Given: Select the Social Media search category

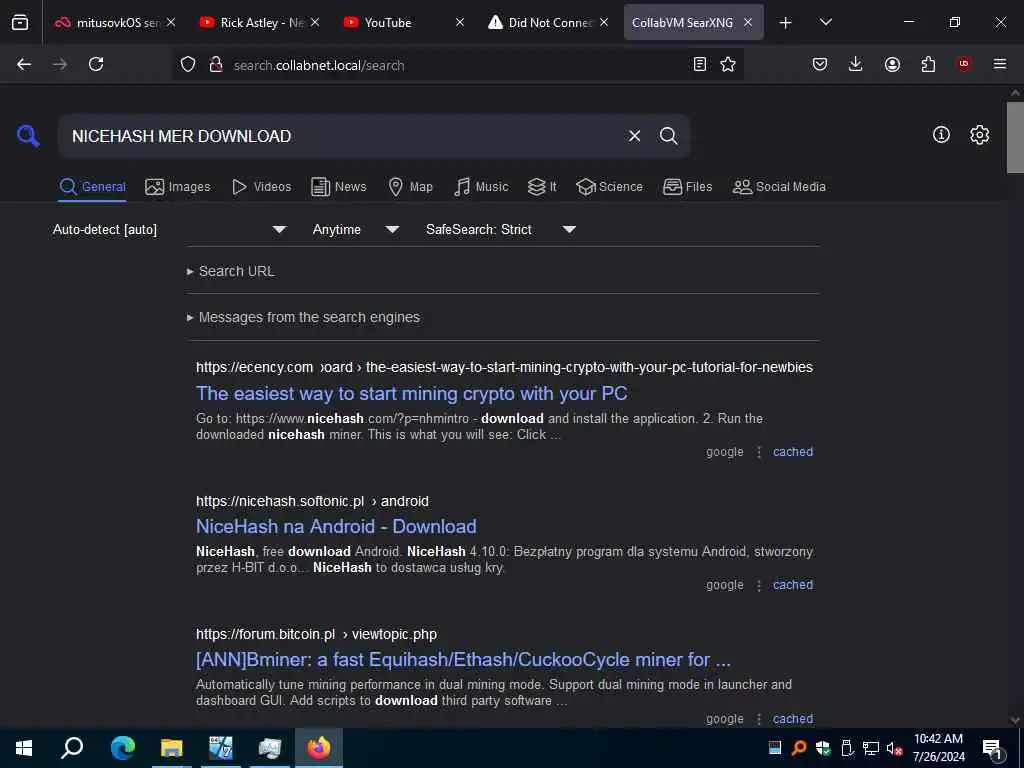Looking at the screenshot, I should click(x=779, y=187).
